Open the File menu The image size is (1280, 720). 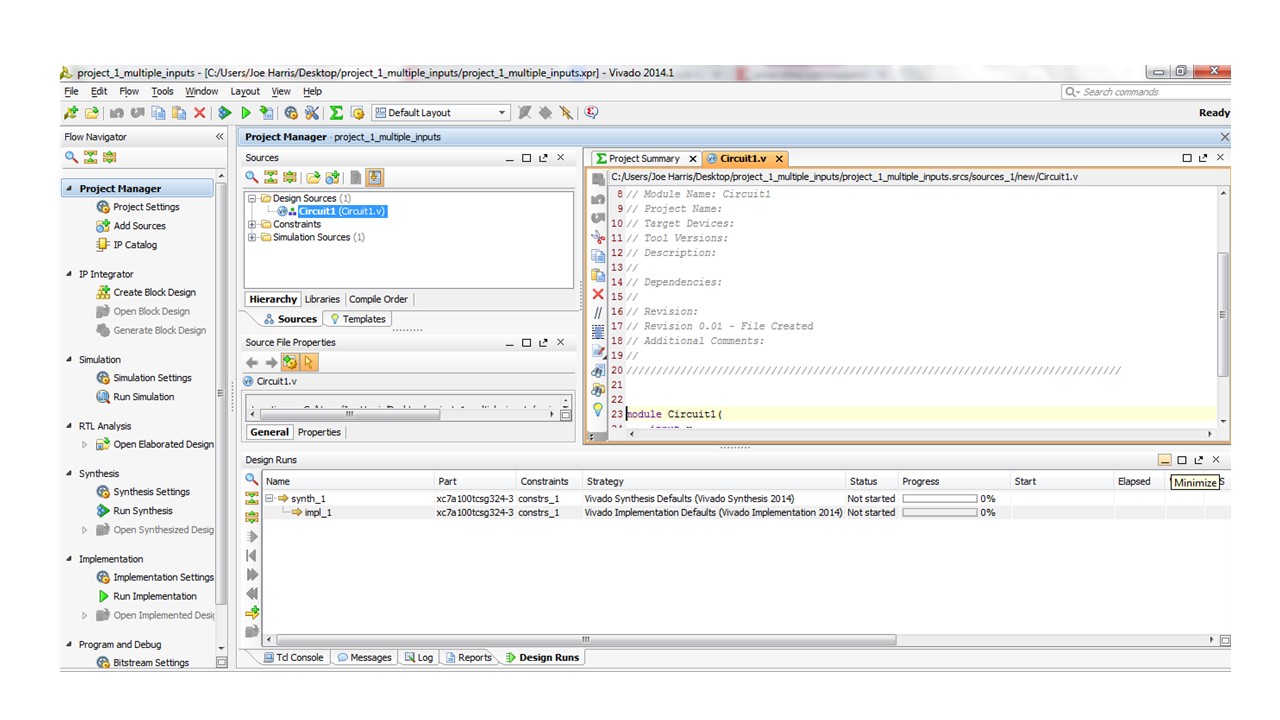[71, 91]
